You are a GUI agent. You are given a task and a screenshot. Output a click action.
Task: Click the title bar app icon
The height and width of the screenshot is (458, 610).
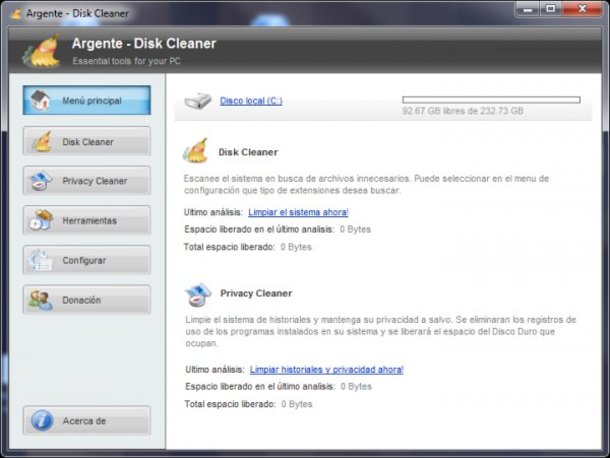(x=16, y=14)
